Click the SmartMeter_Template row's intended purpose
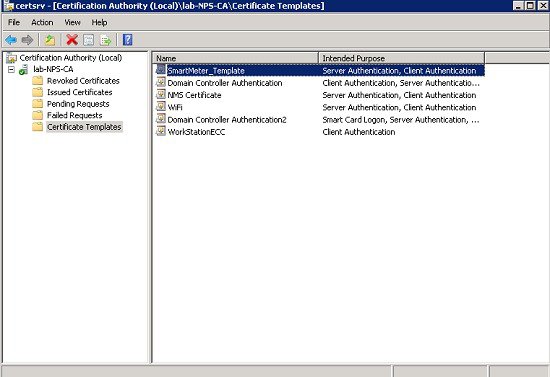Viewport: 550px width, 377px height. (399, 71)
